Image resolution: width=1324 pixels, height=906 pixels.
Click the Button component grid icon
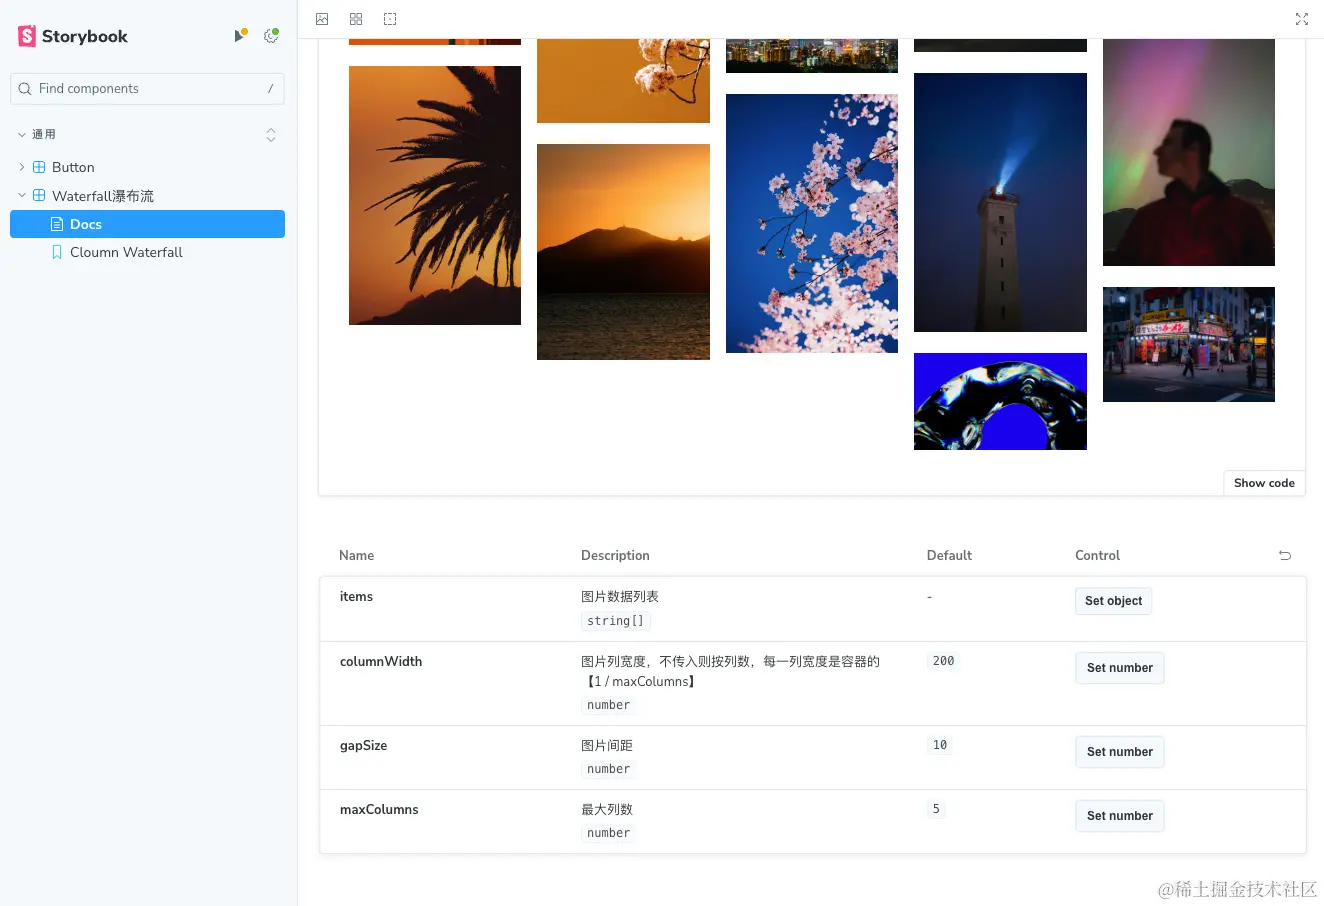39,167
